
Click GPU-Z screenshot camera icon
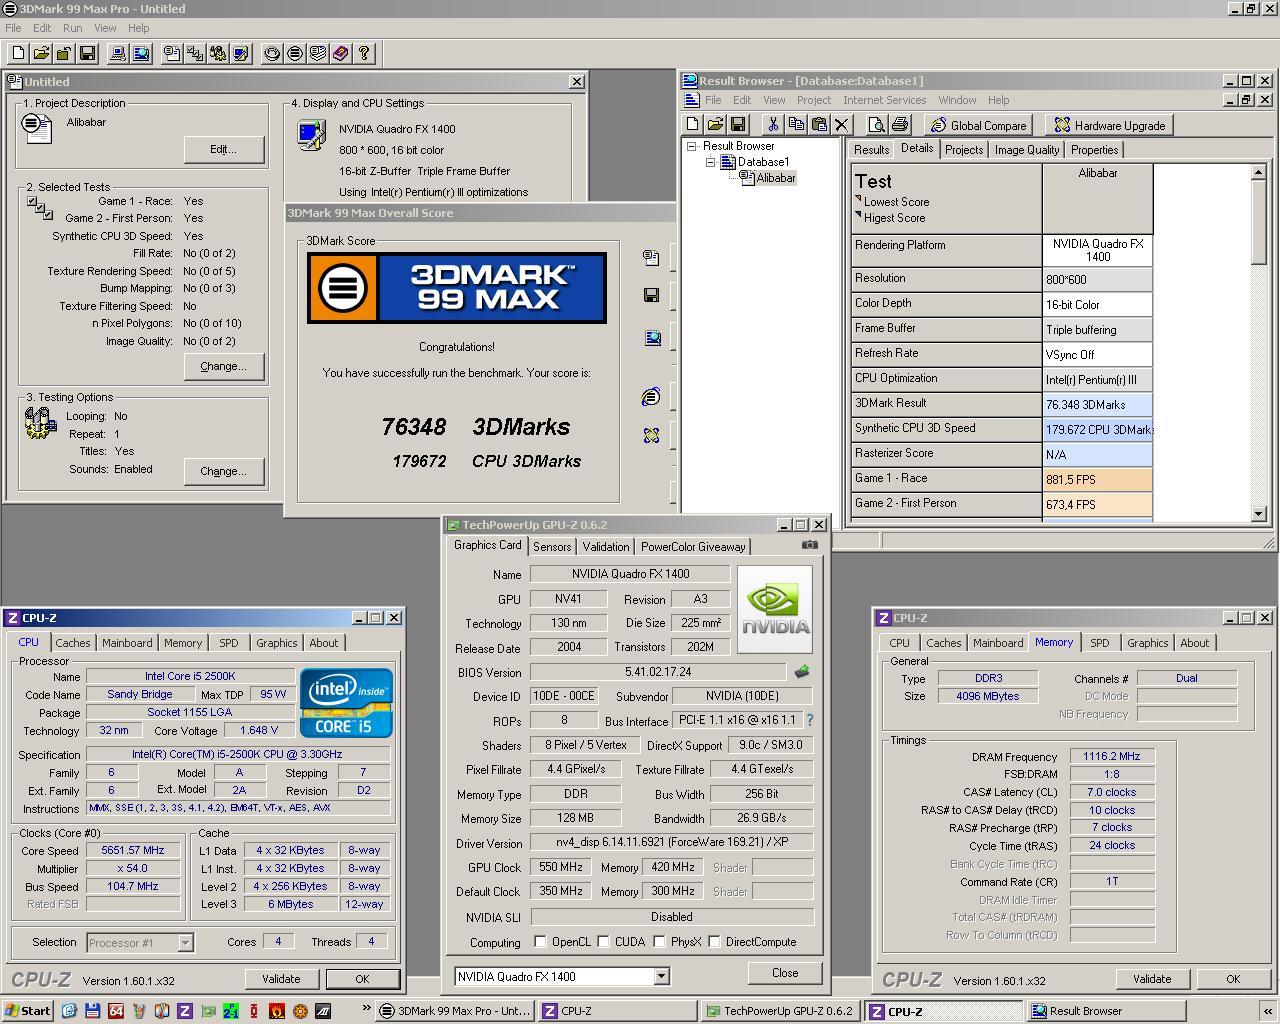(810, 545)
